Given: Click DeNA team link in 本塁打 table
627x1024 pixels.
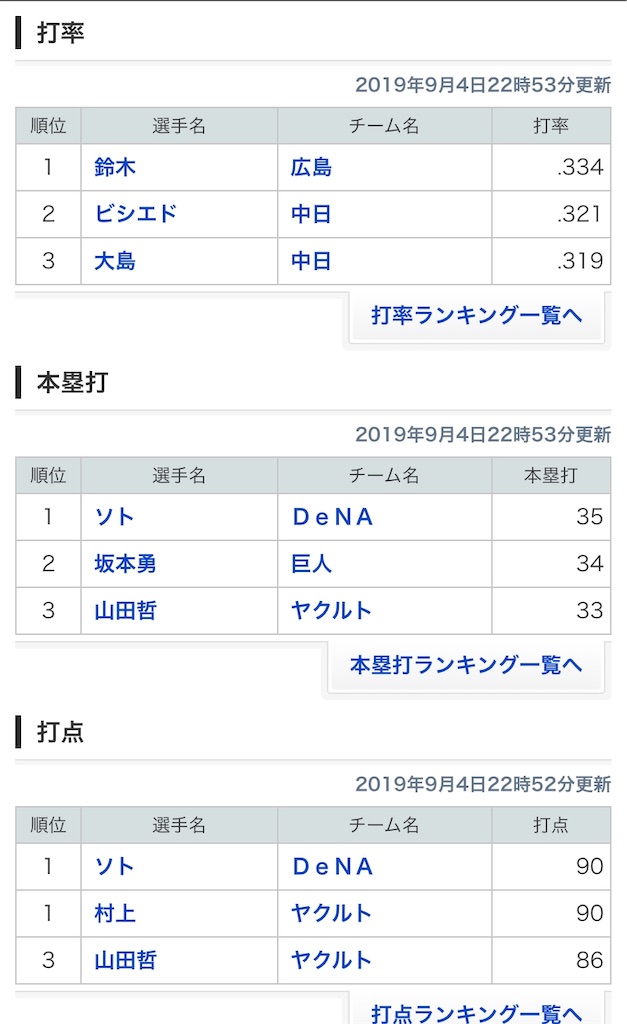Looking at the screenshot, I should pos(333,516).
